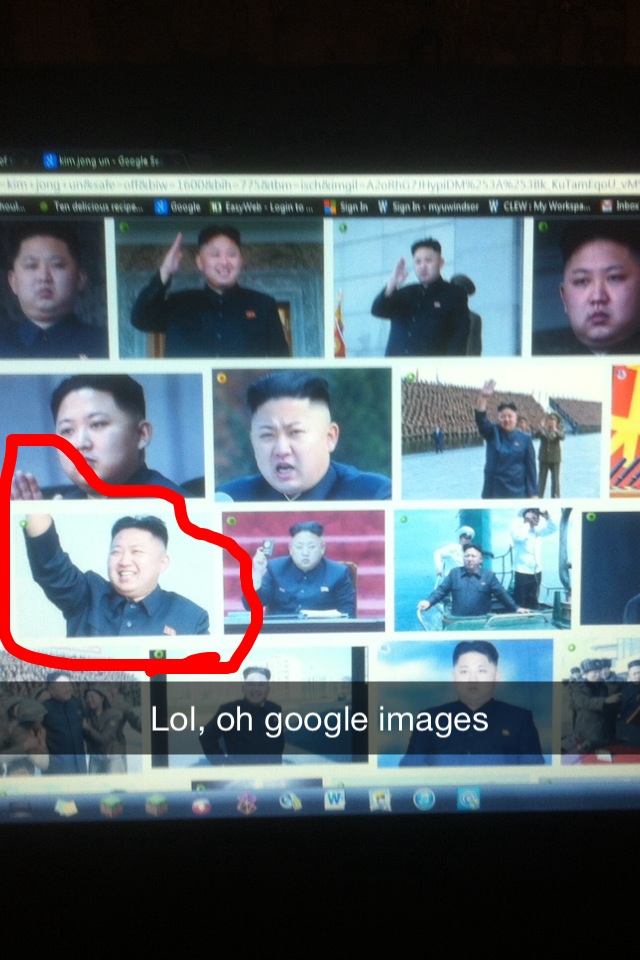Click the round blue icon right of Word
The image size is (640, 960).
pyautogui.click(x=424, y=799)
